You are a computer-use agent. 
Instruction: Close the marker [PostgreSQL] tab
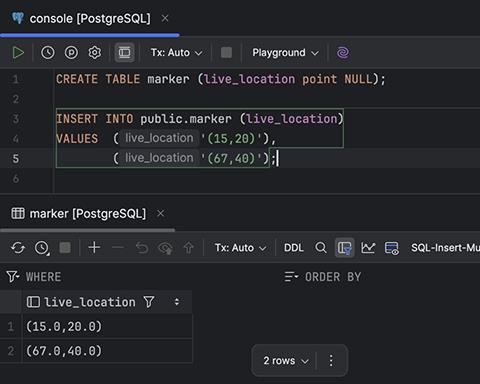coord(160,213)
